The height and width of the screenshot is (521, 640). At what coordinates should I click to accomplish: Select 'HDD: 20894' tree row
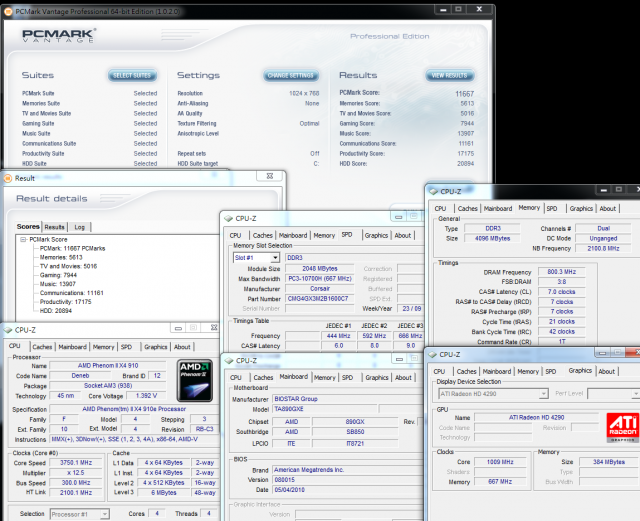tap(56, 311)
